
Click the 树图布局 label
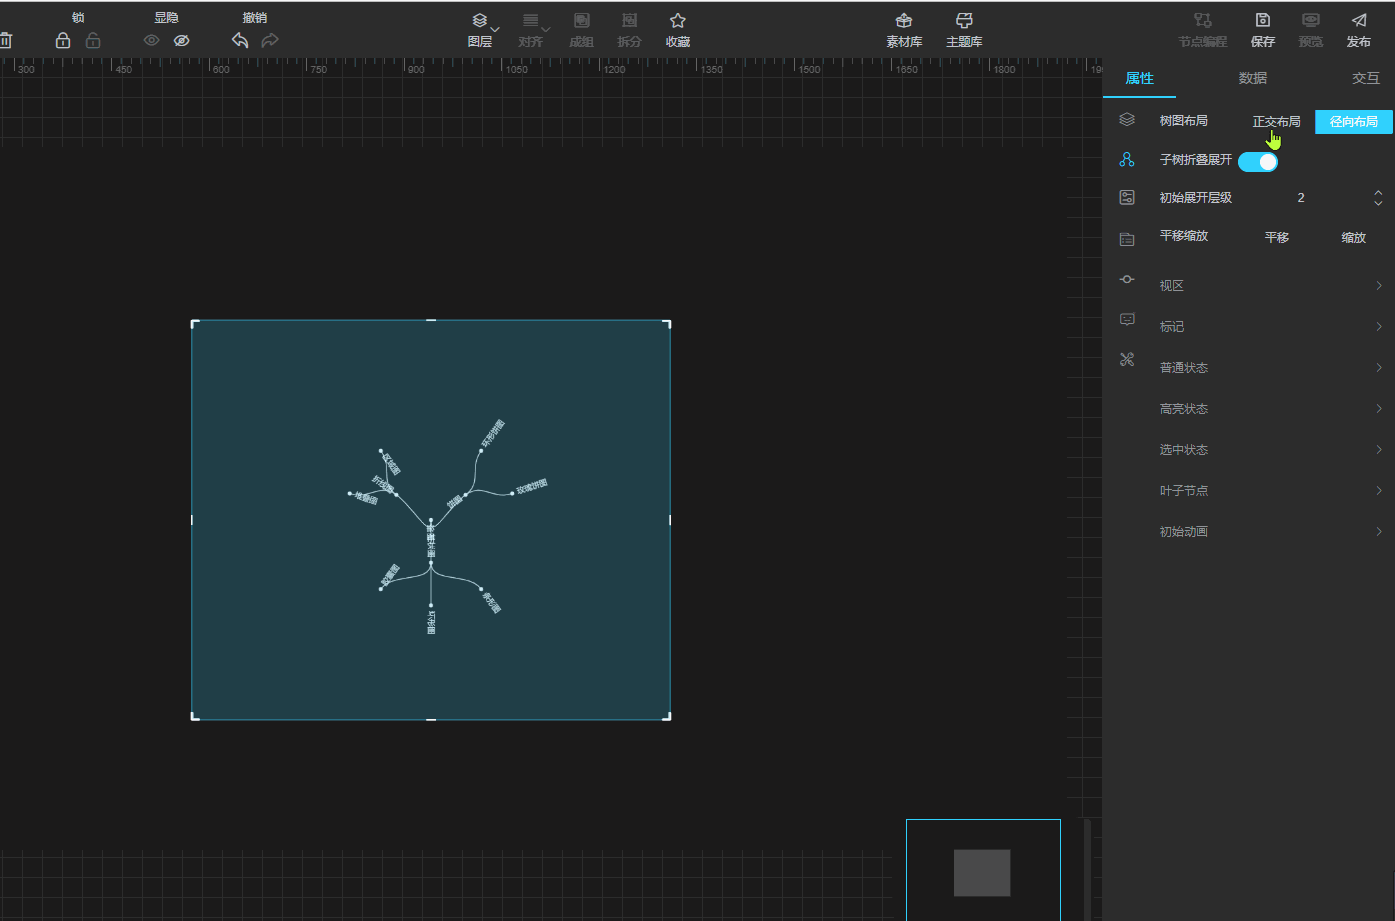pos(1184,121)
